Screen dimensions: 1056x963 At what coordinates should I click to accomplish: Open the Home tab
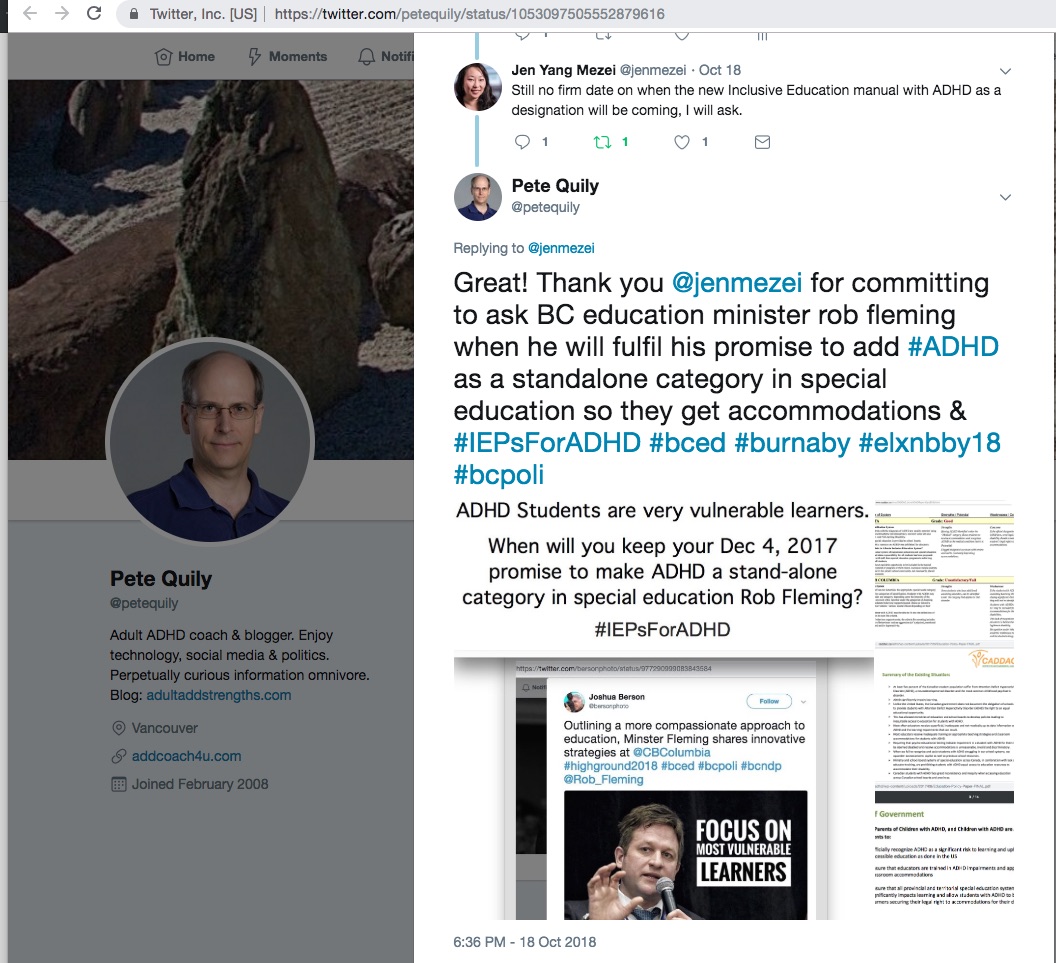coord(185,57)
